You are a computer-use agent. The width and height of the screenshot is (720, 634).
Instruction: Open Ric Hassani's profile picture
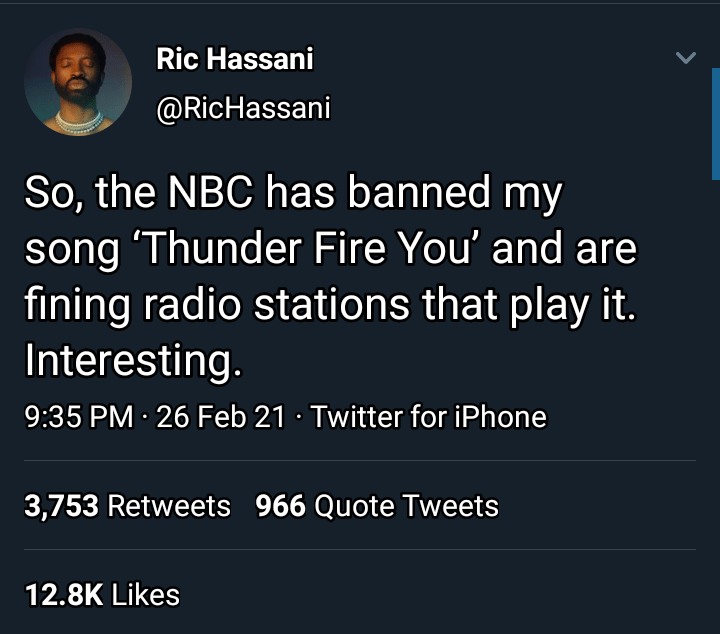tap(78, 83)
